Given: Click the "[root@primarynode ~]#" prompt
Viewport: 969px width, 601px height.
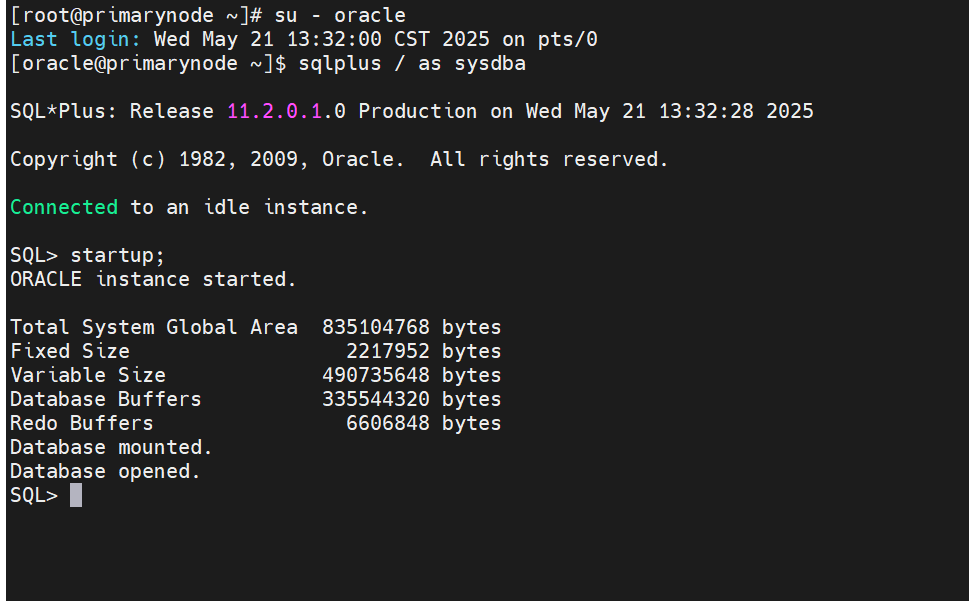Looking at the screenshot, I should click(136, 15).
